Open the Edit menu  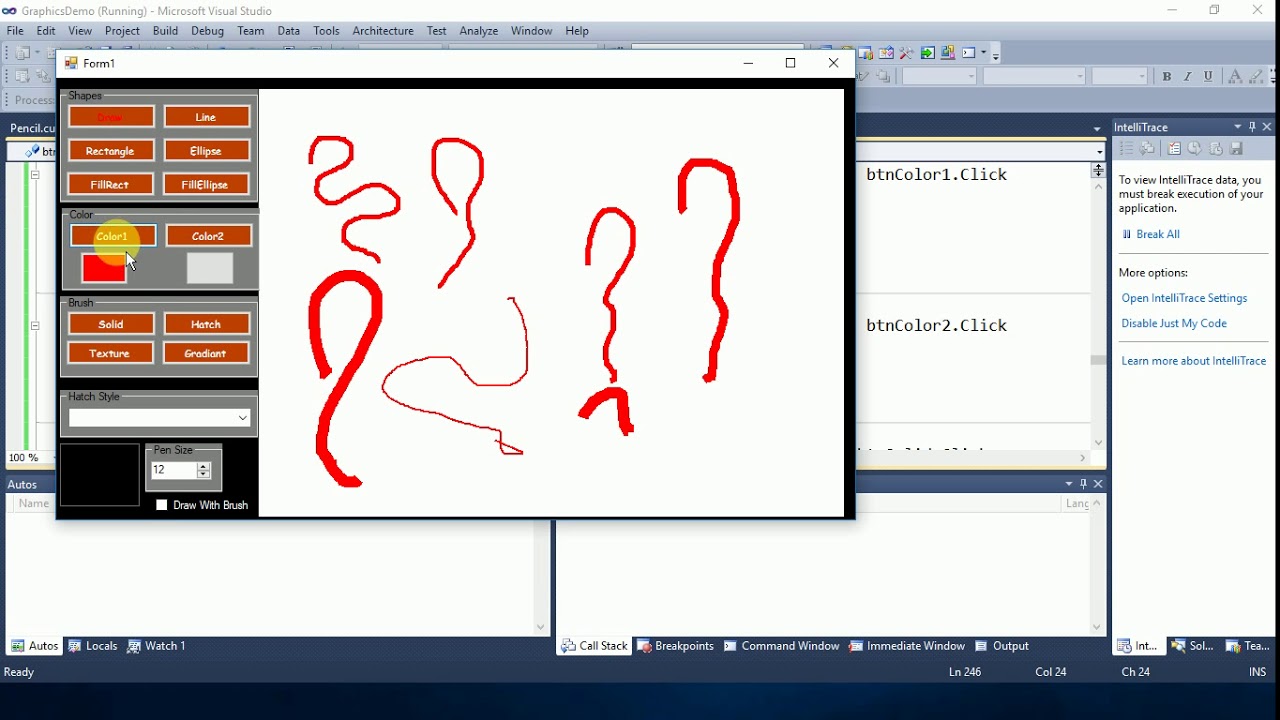(x=46, y=31)
